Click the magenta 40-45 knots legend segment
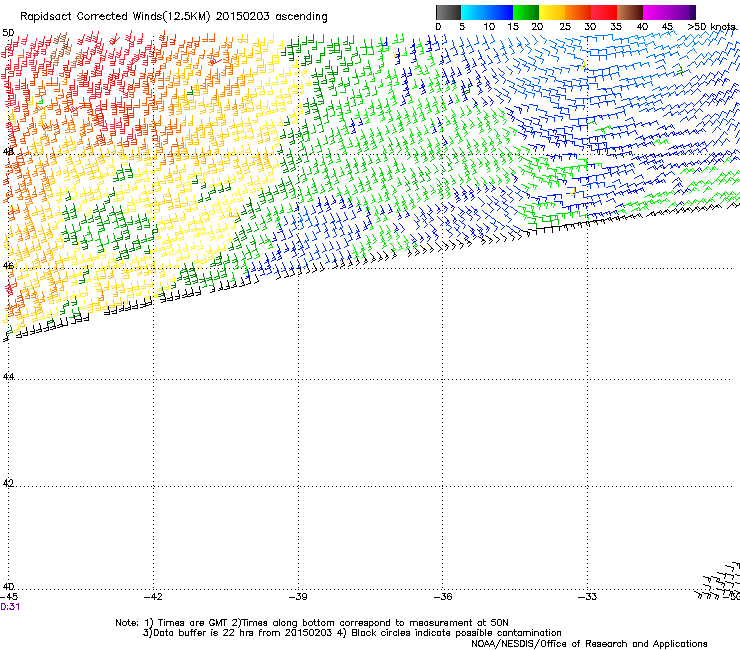 coord(656,12)
